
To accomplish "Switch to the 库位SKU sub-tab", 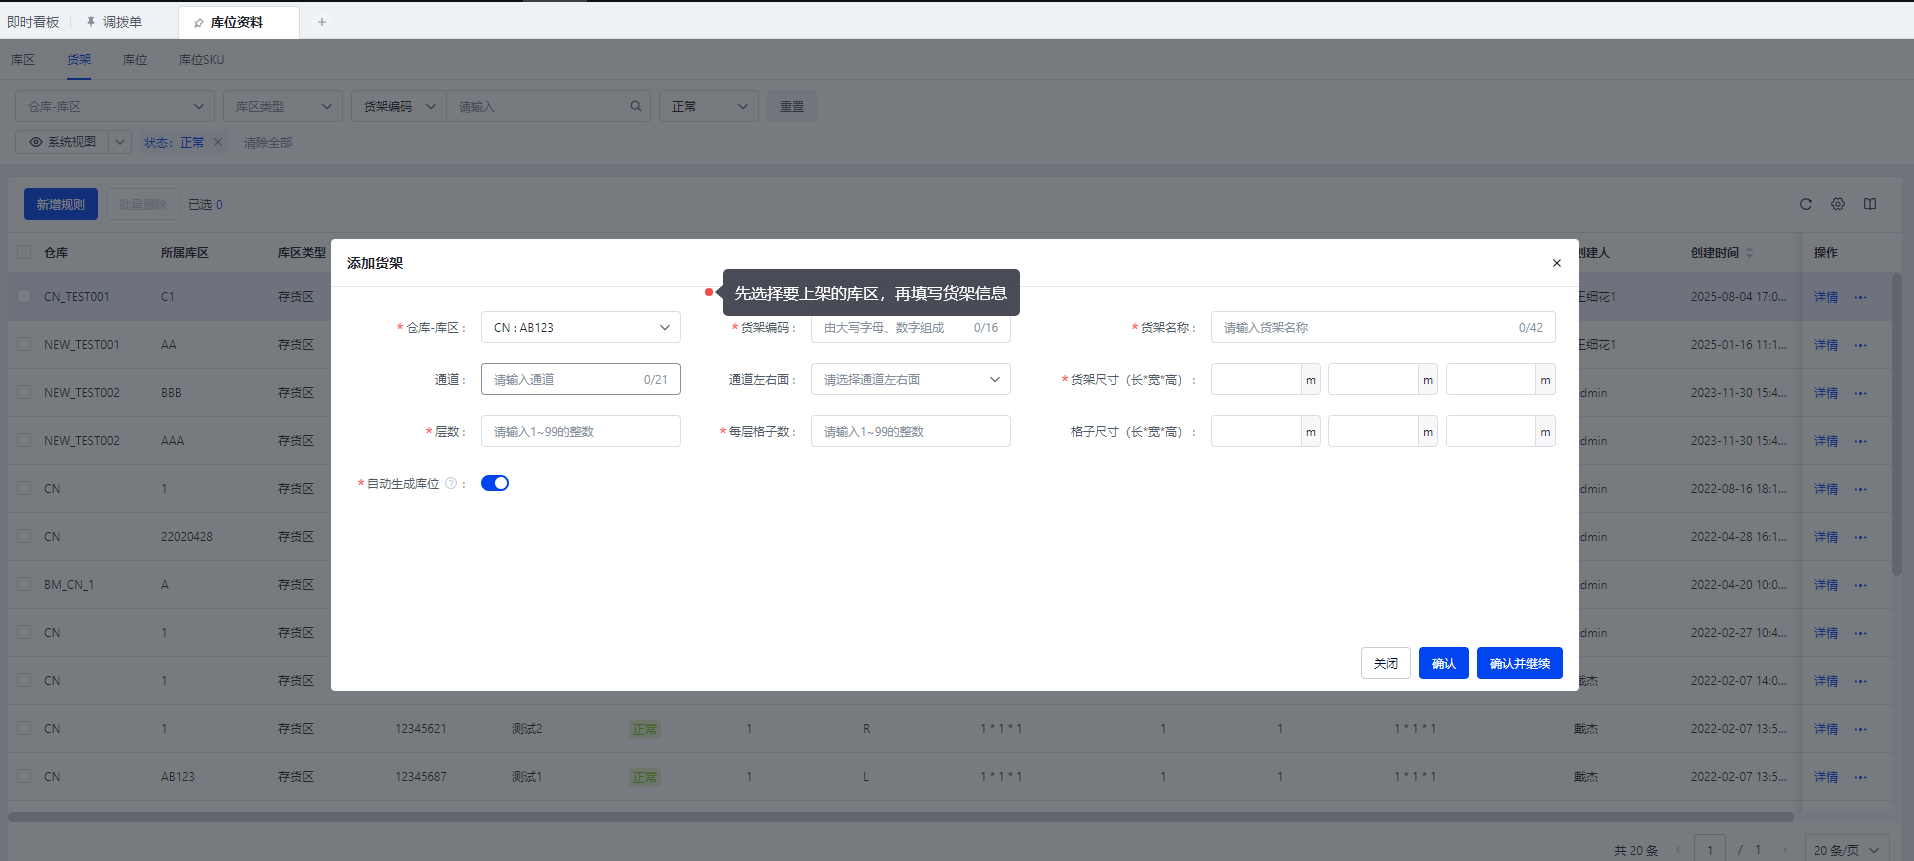I will click(201, 60).
